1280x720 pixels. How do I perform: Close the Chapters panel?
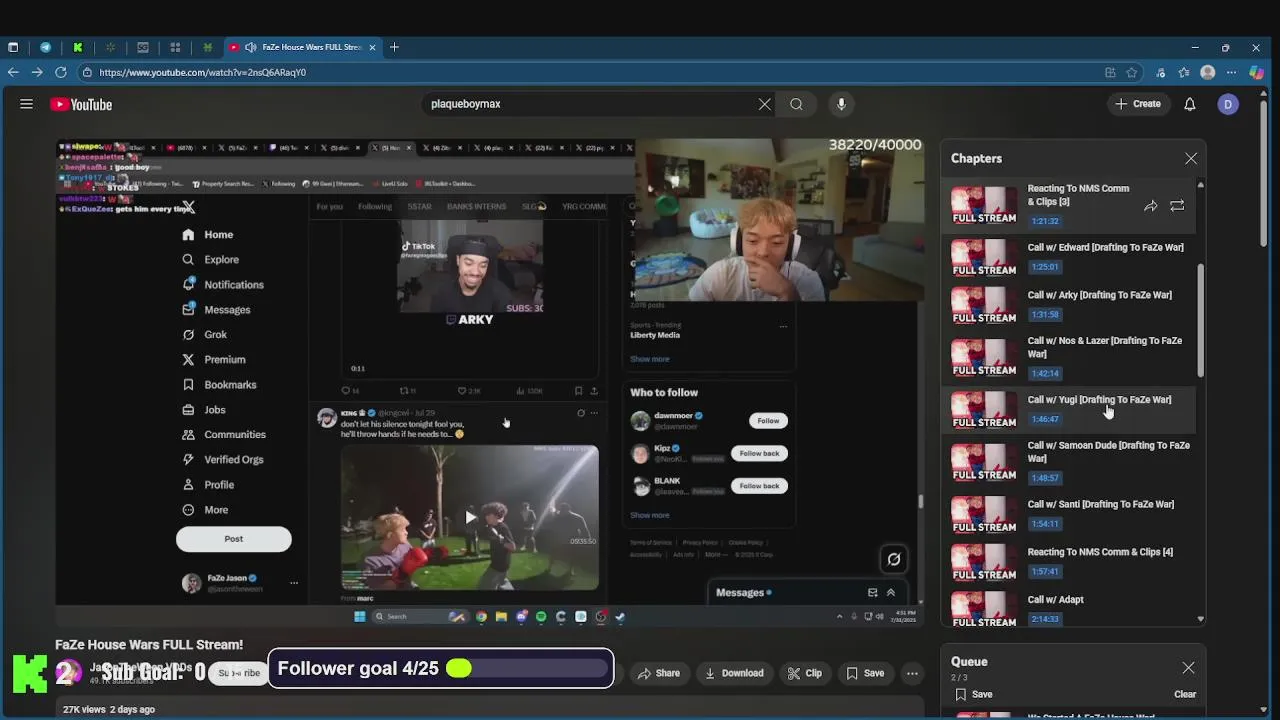pos(1191,159)
